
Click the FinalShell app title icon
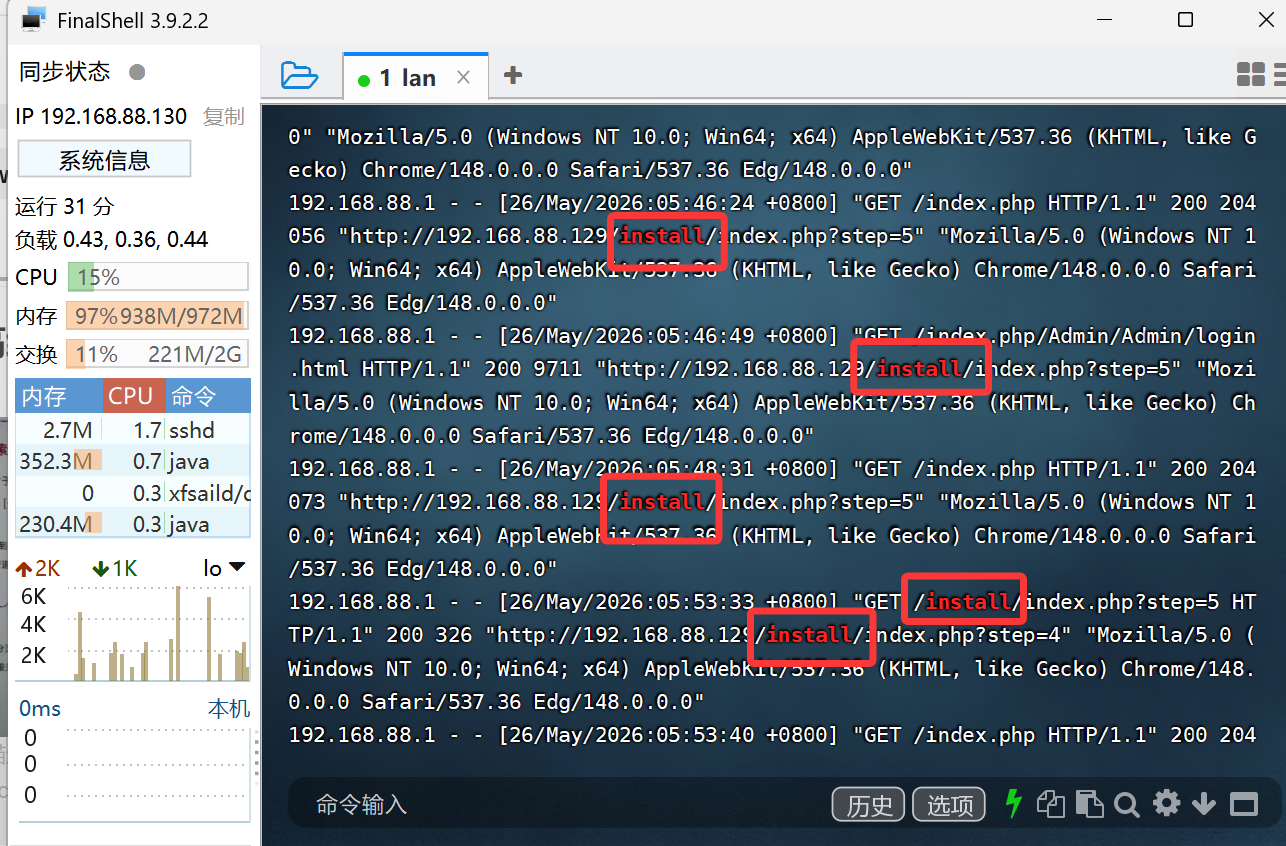point(33,19)
